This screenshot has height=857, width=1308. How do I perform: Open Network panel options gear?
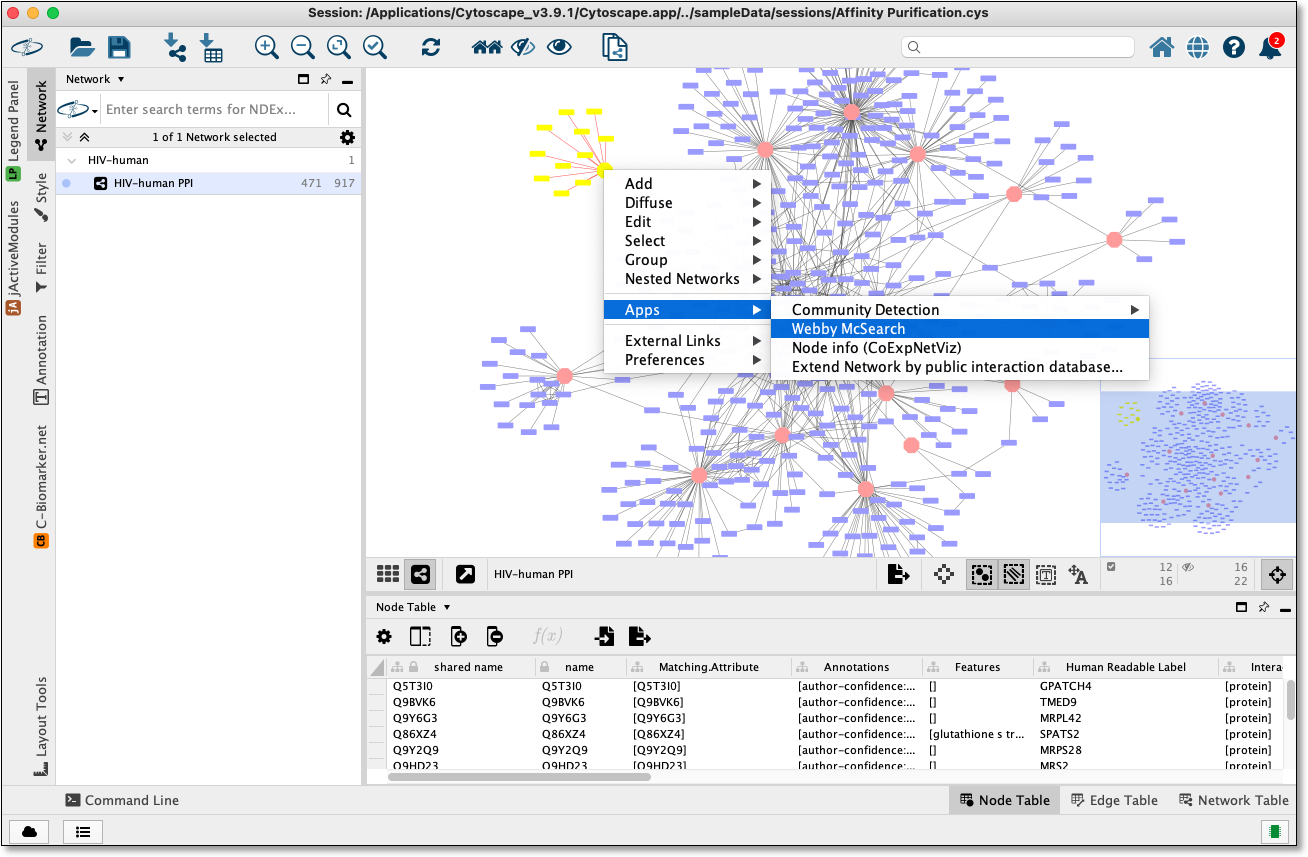coord(347,137)
